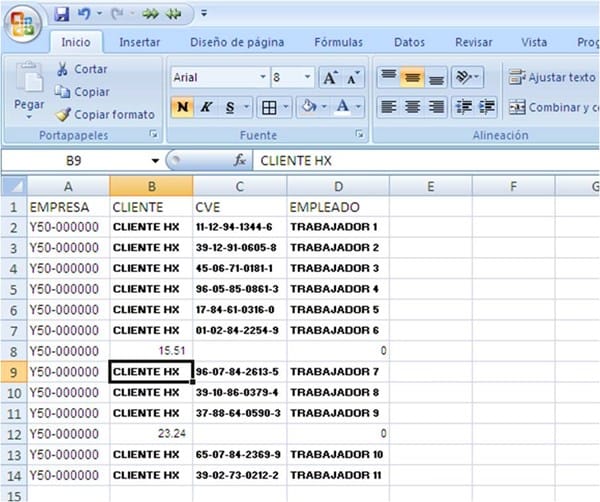
Task: Toggle Subrayado underline formatting
Action: (230, 108)
